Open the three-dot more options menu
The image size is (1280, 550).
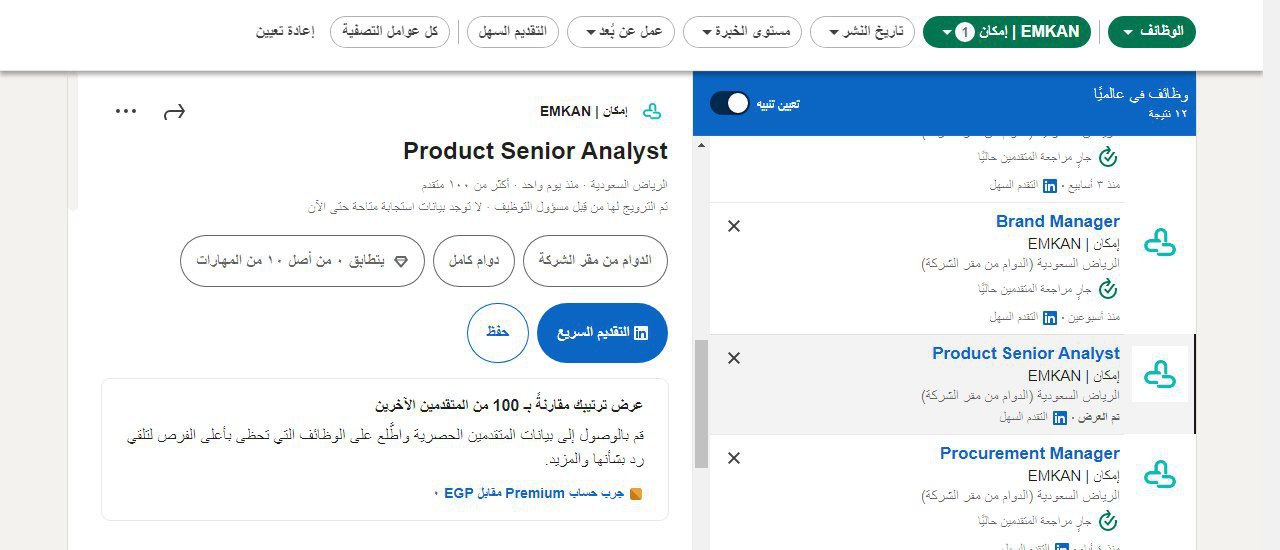pyautogui.click(x=126, y=111)
